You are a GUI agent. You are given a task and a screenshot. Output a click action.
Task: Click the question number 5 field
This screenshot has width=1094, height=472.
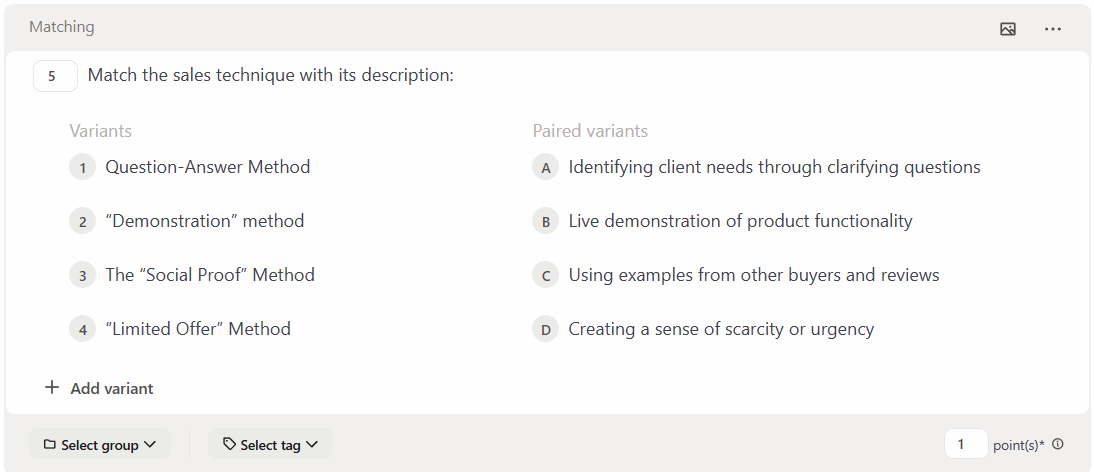(x=55, y=76)
